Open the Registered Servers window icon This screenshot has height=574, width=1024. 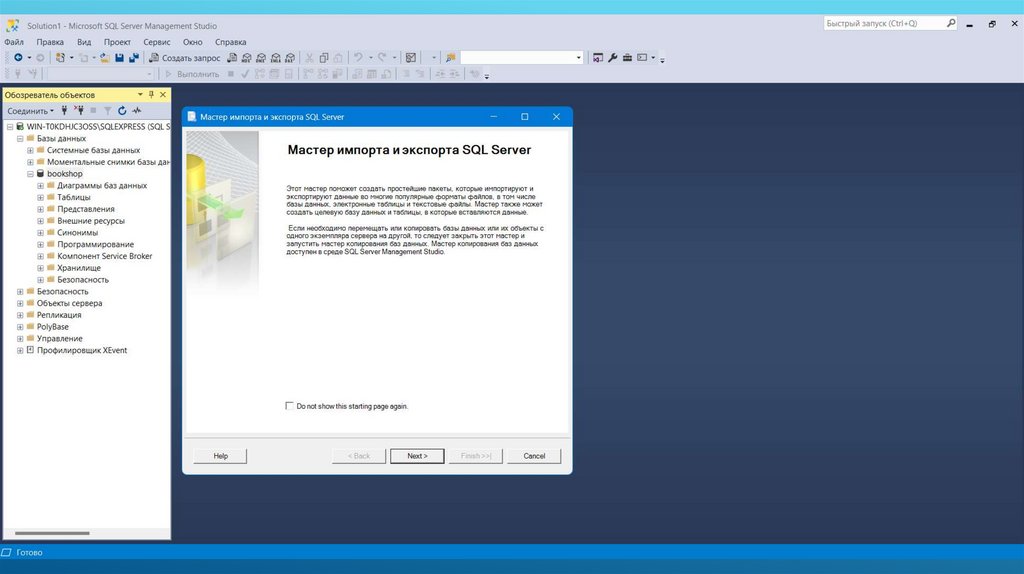[x=598, y=57]
